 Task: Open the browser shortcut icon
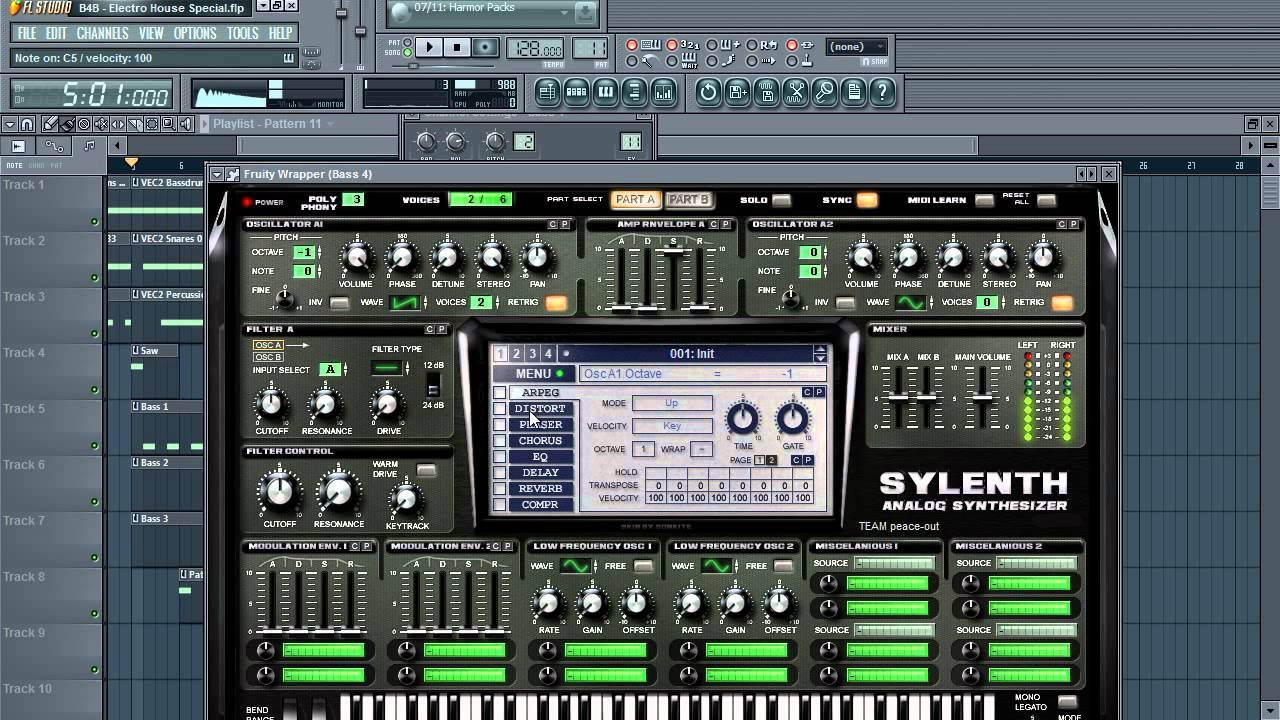pyautogui.click(x=634, y=93)
